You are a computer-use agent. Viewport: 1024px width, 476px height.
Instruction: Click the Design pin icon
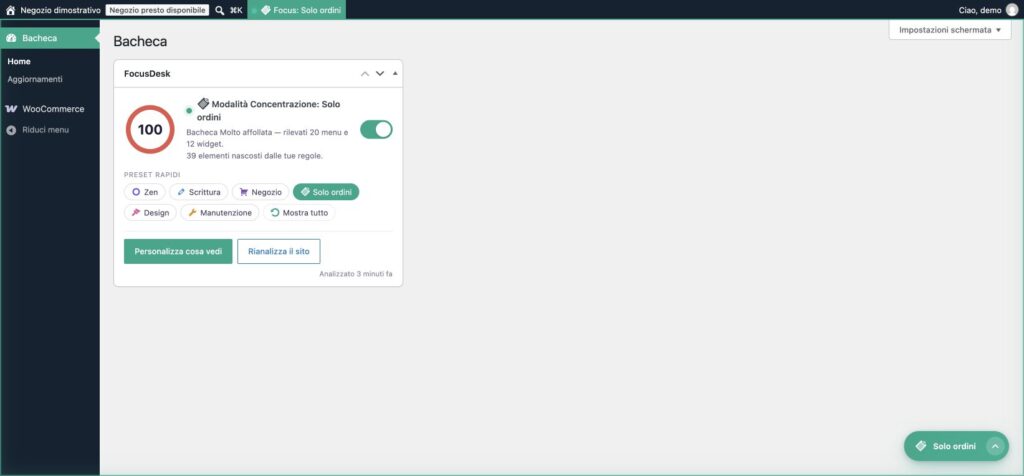136,212
